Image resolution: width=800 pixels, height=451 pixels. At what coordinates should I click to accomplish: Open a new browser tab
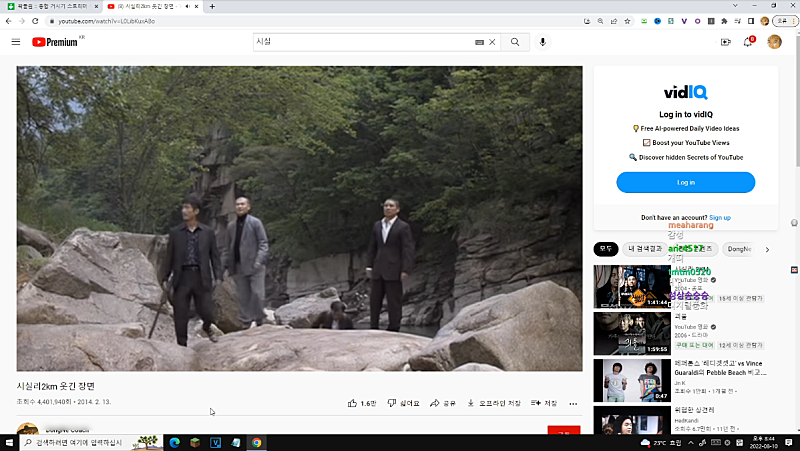coord(212,6)
